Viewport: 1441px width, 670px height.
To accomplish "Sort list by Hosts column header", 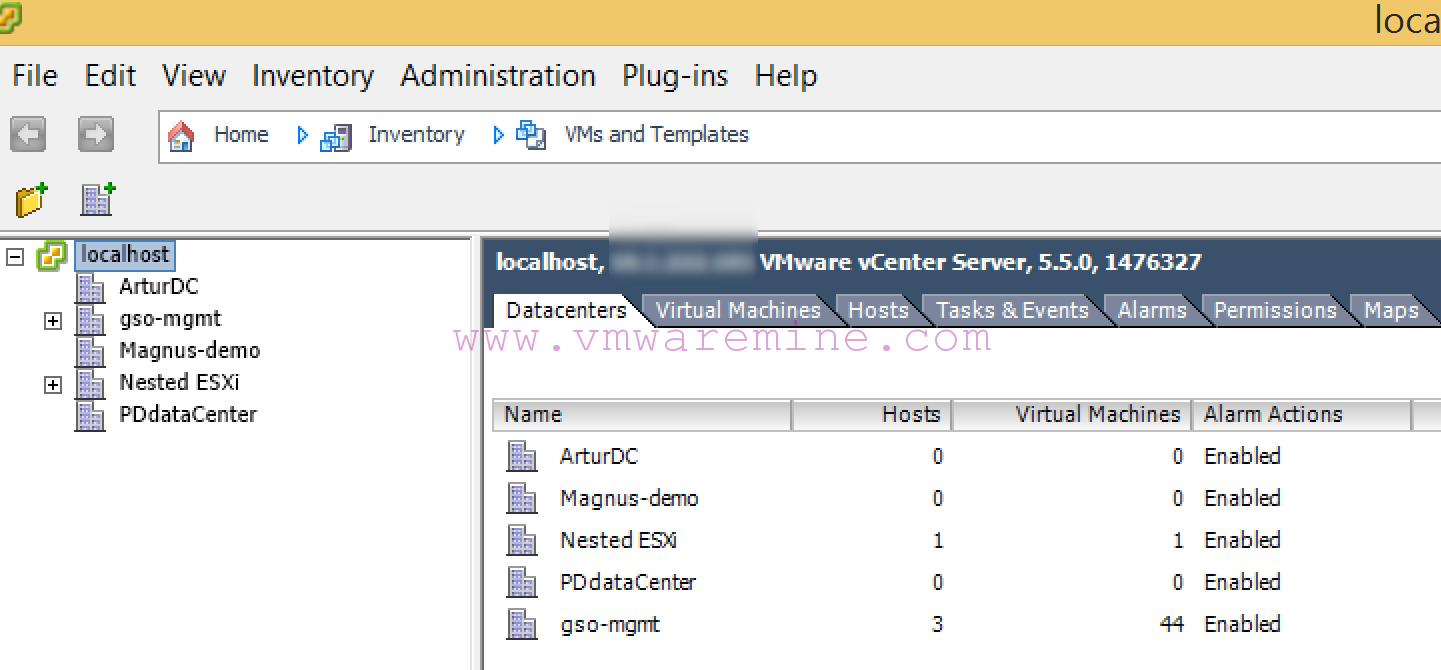I will click(872, 415).
